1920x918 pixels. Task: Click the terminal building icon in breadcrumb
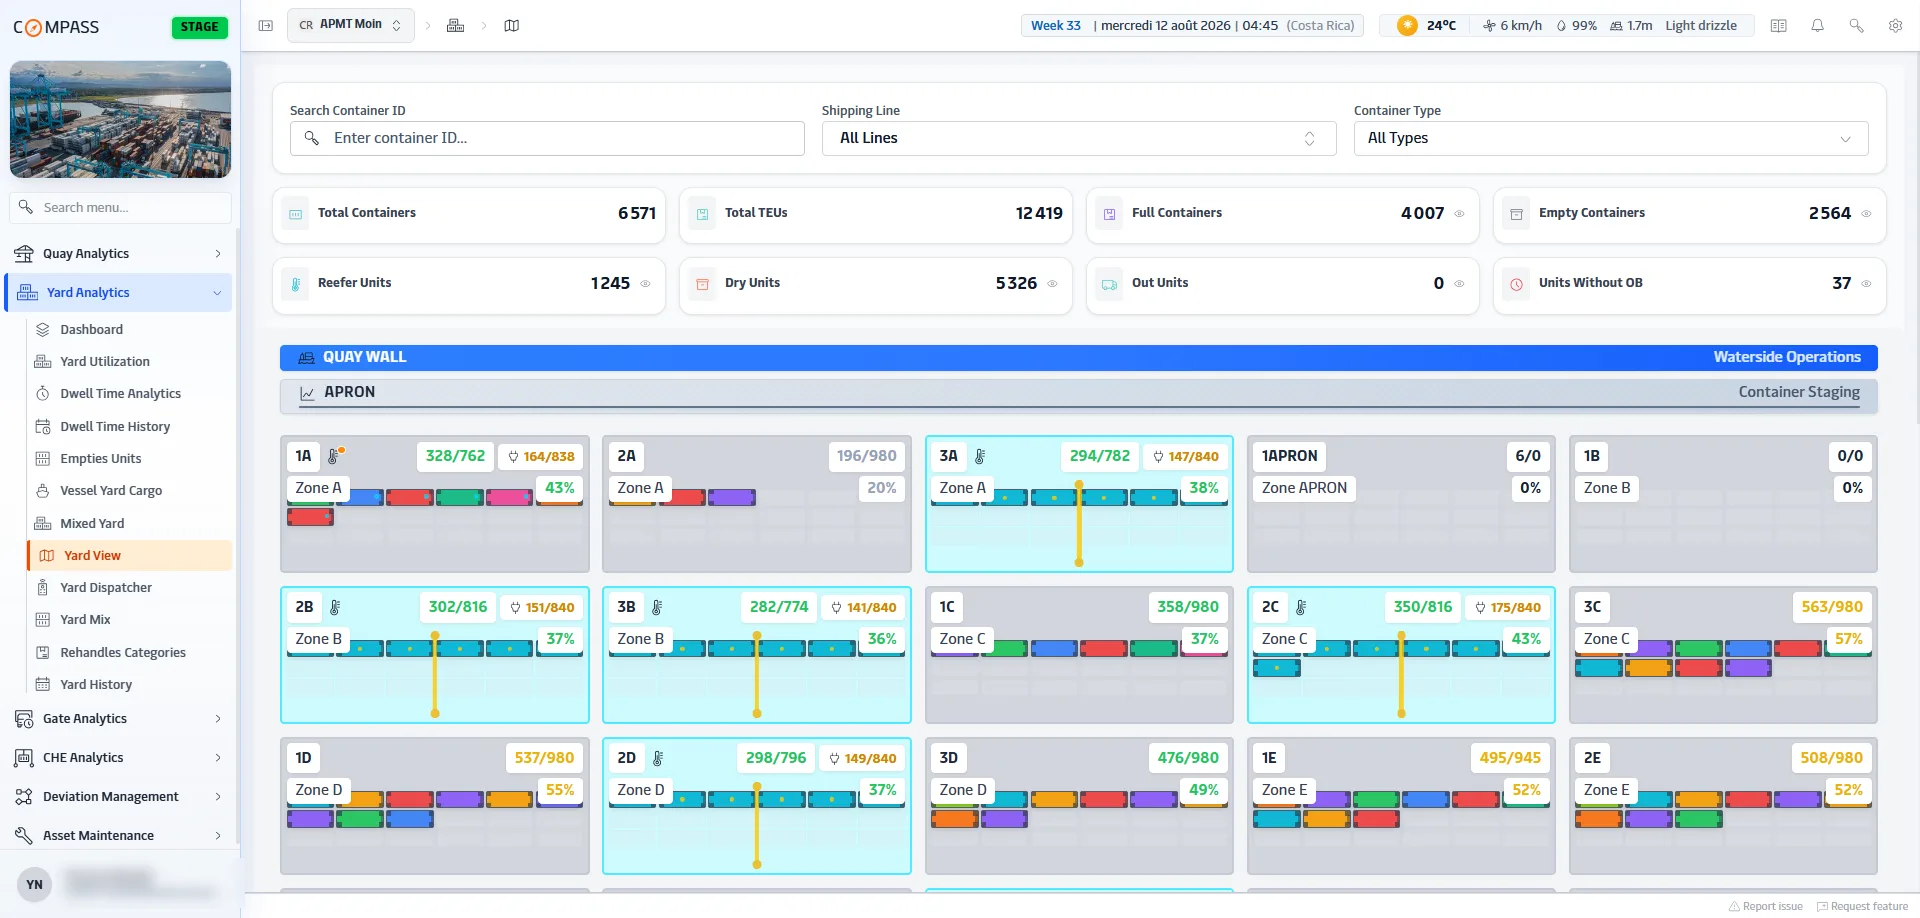coord(455,25)
